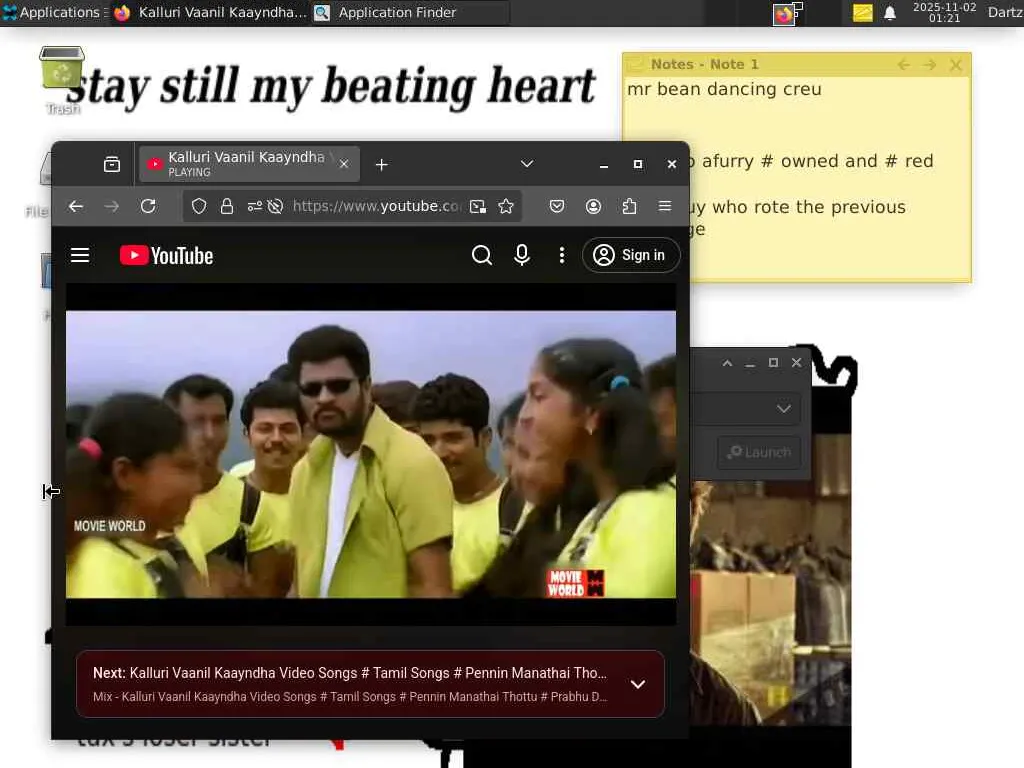
Task: Open site permissions icon in address bar
Action: [x=254, y=206]
